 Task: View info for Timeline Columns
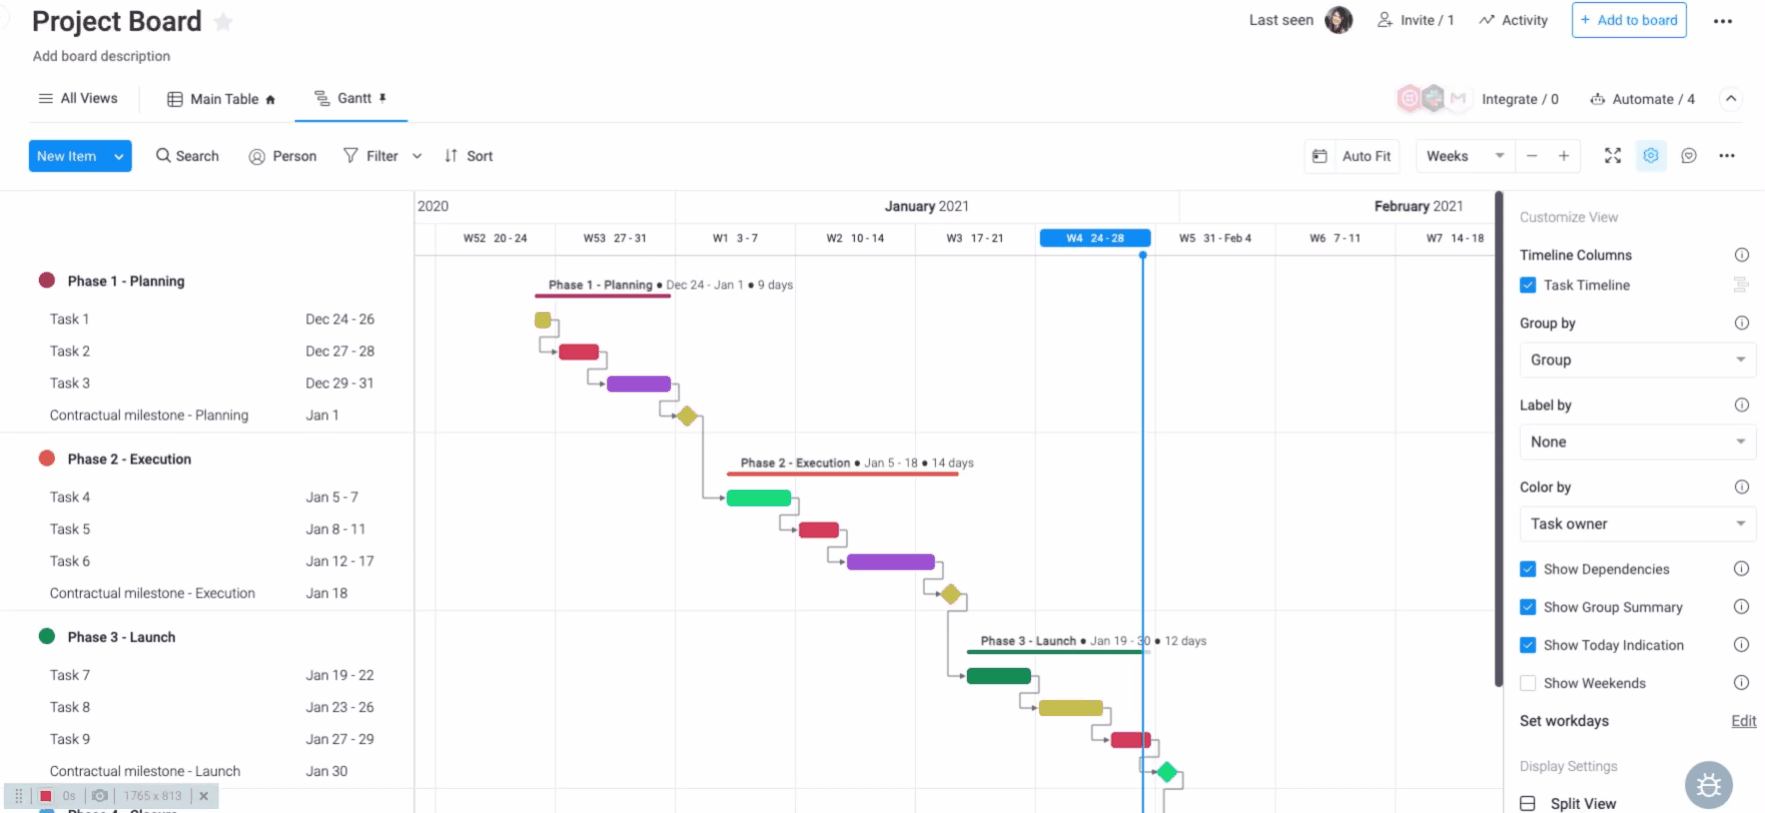1741,255
